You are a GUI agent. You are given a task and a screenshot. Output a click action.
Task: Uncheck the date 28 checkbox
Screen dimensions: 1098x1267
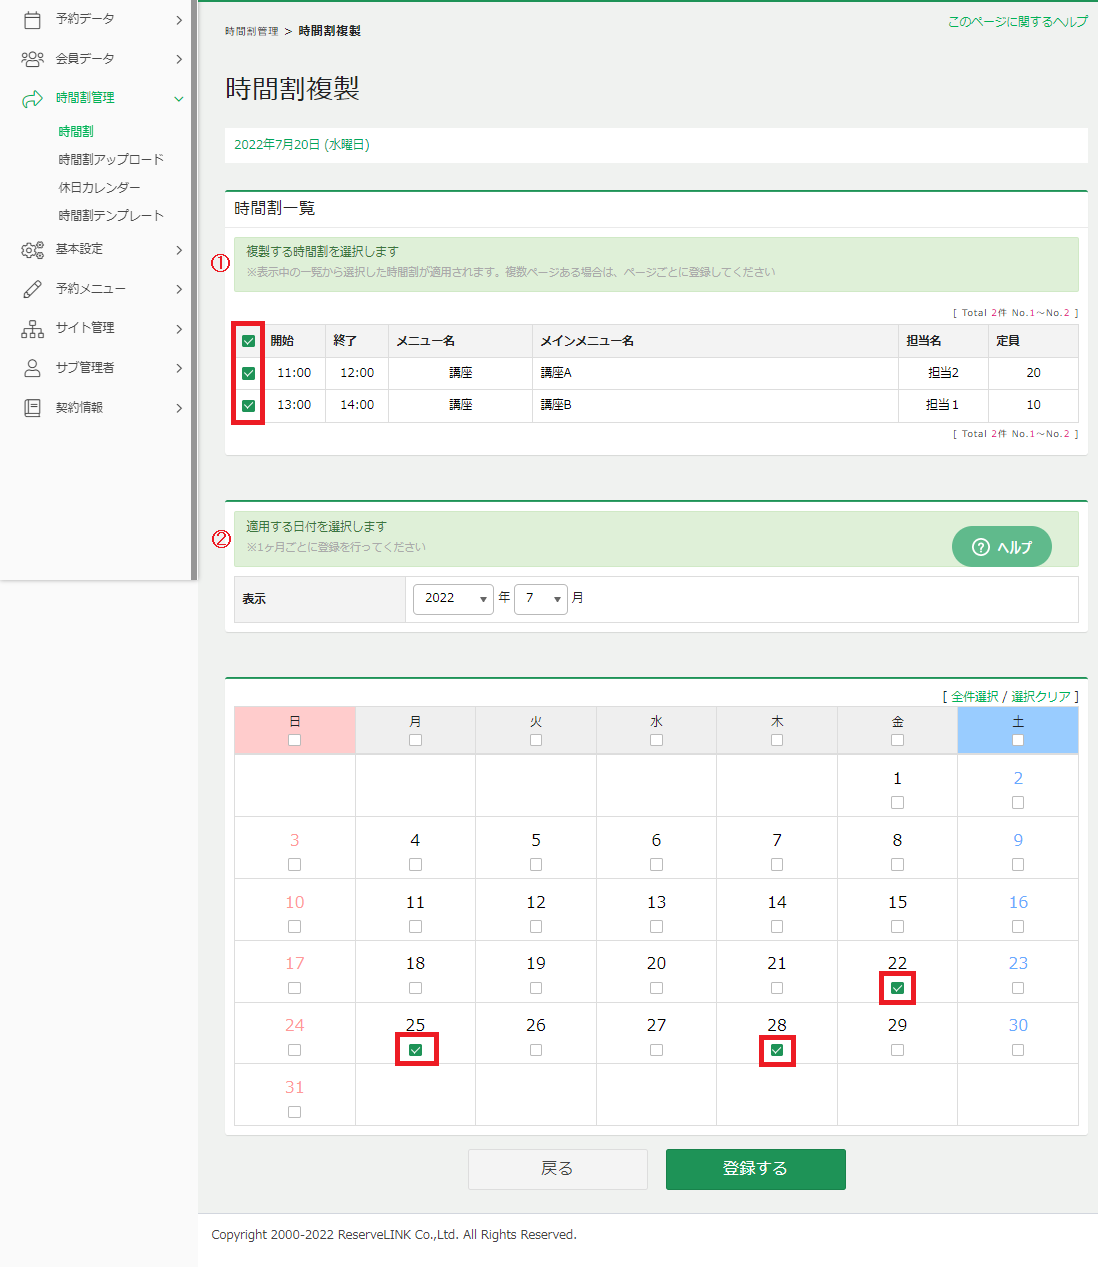click(x=777, y=1050)
